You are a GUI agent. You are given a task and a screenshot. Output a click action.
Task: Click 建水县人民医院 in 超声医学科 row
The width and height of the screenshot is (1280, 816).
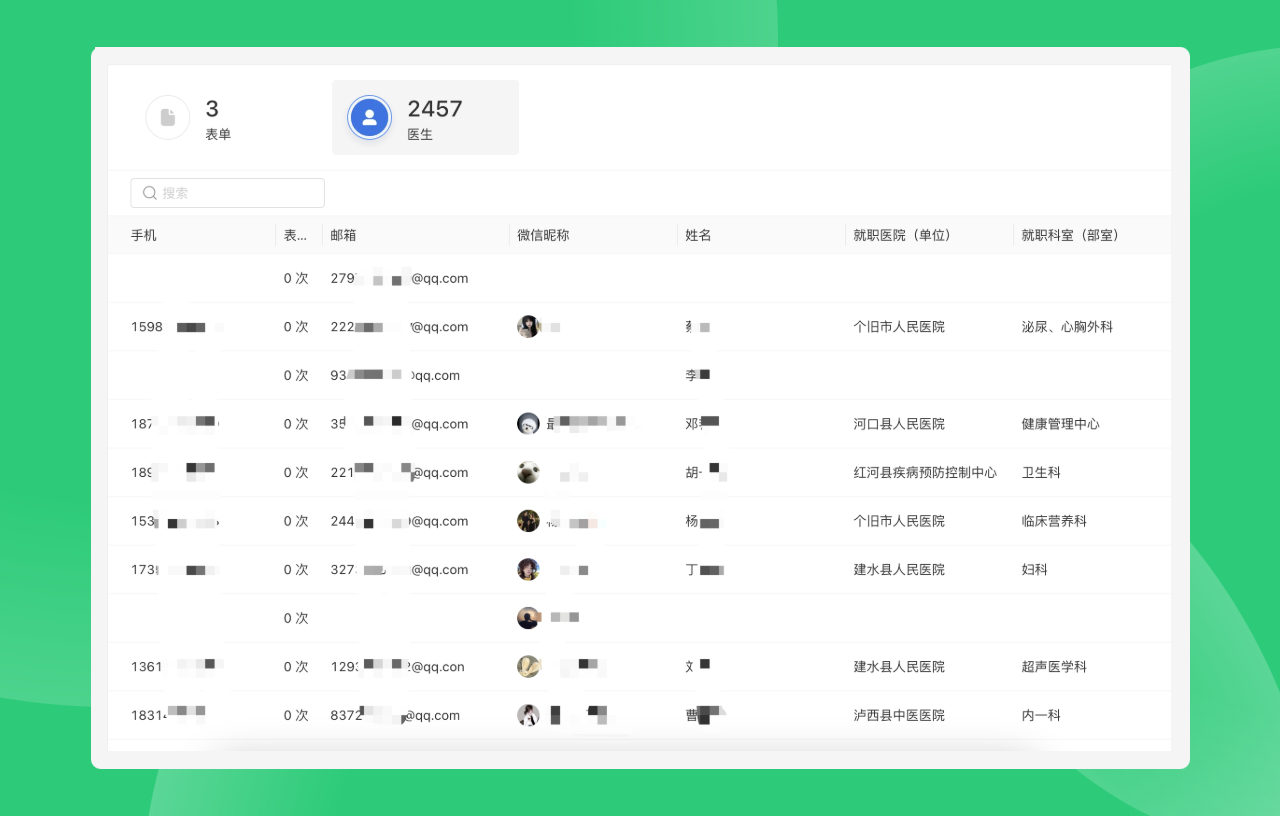pos(899,667)
